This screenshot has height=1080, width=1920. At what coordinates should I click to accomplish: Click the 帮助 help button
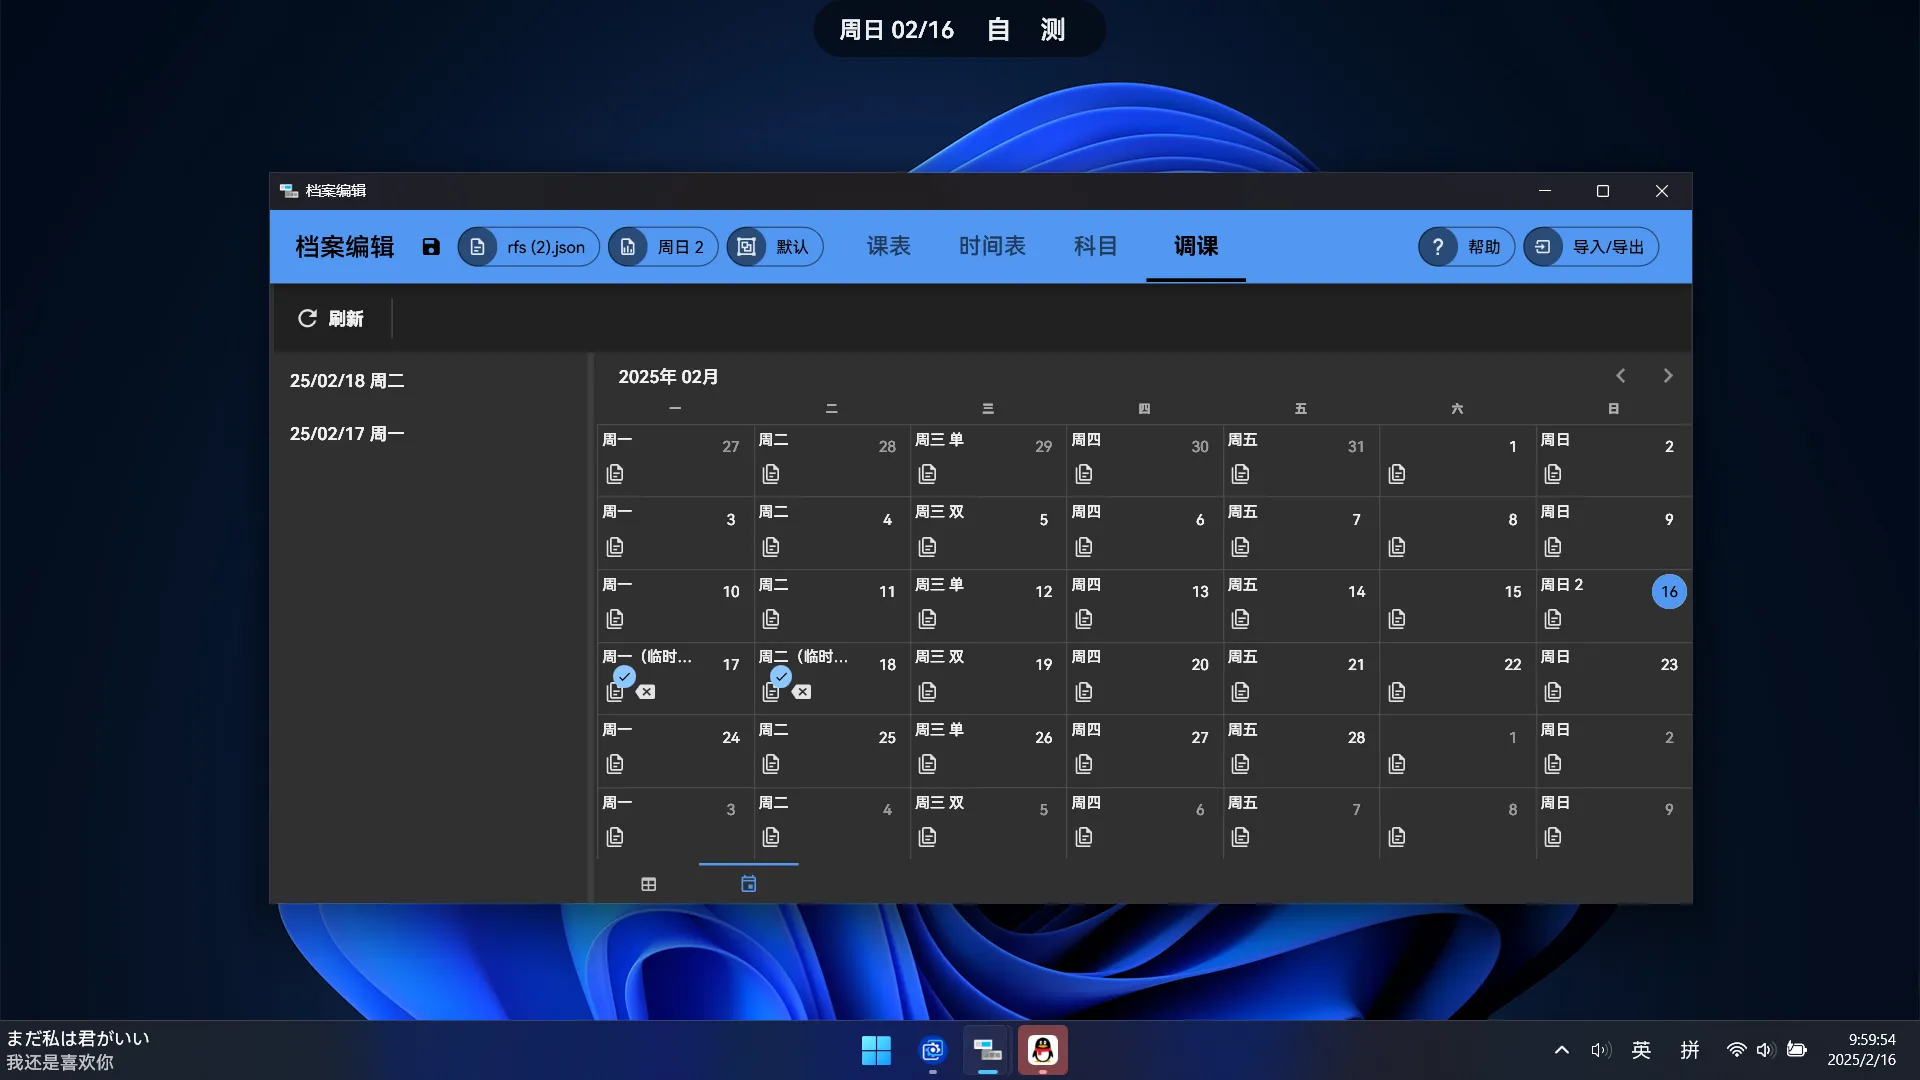[x=1466, y=247]
